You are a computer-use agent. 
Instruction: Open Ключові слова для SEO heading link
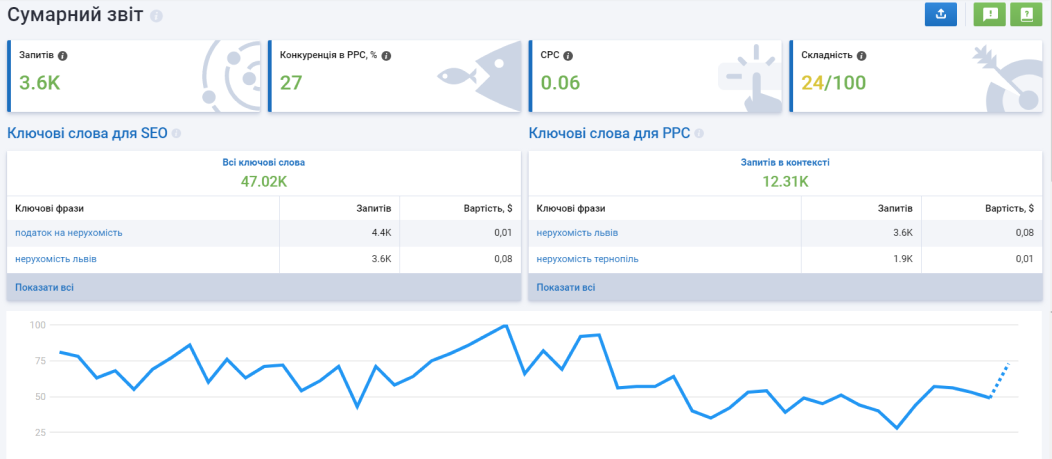pyautogui.click(x=87, y=133)
